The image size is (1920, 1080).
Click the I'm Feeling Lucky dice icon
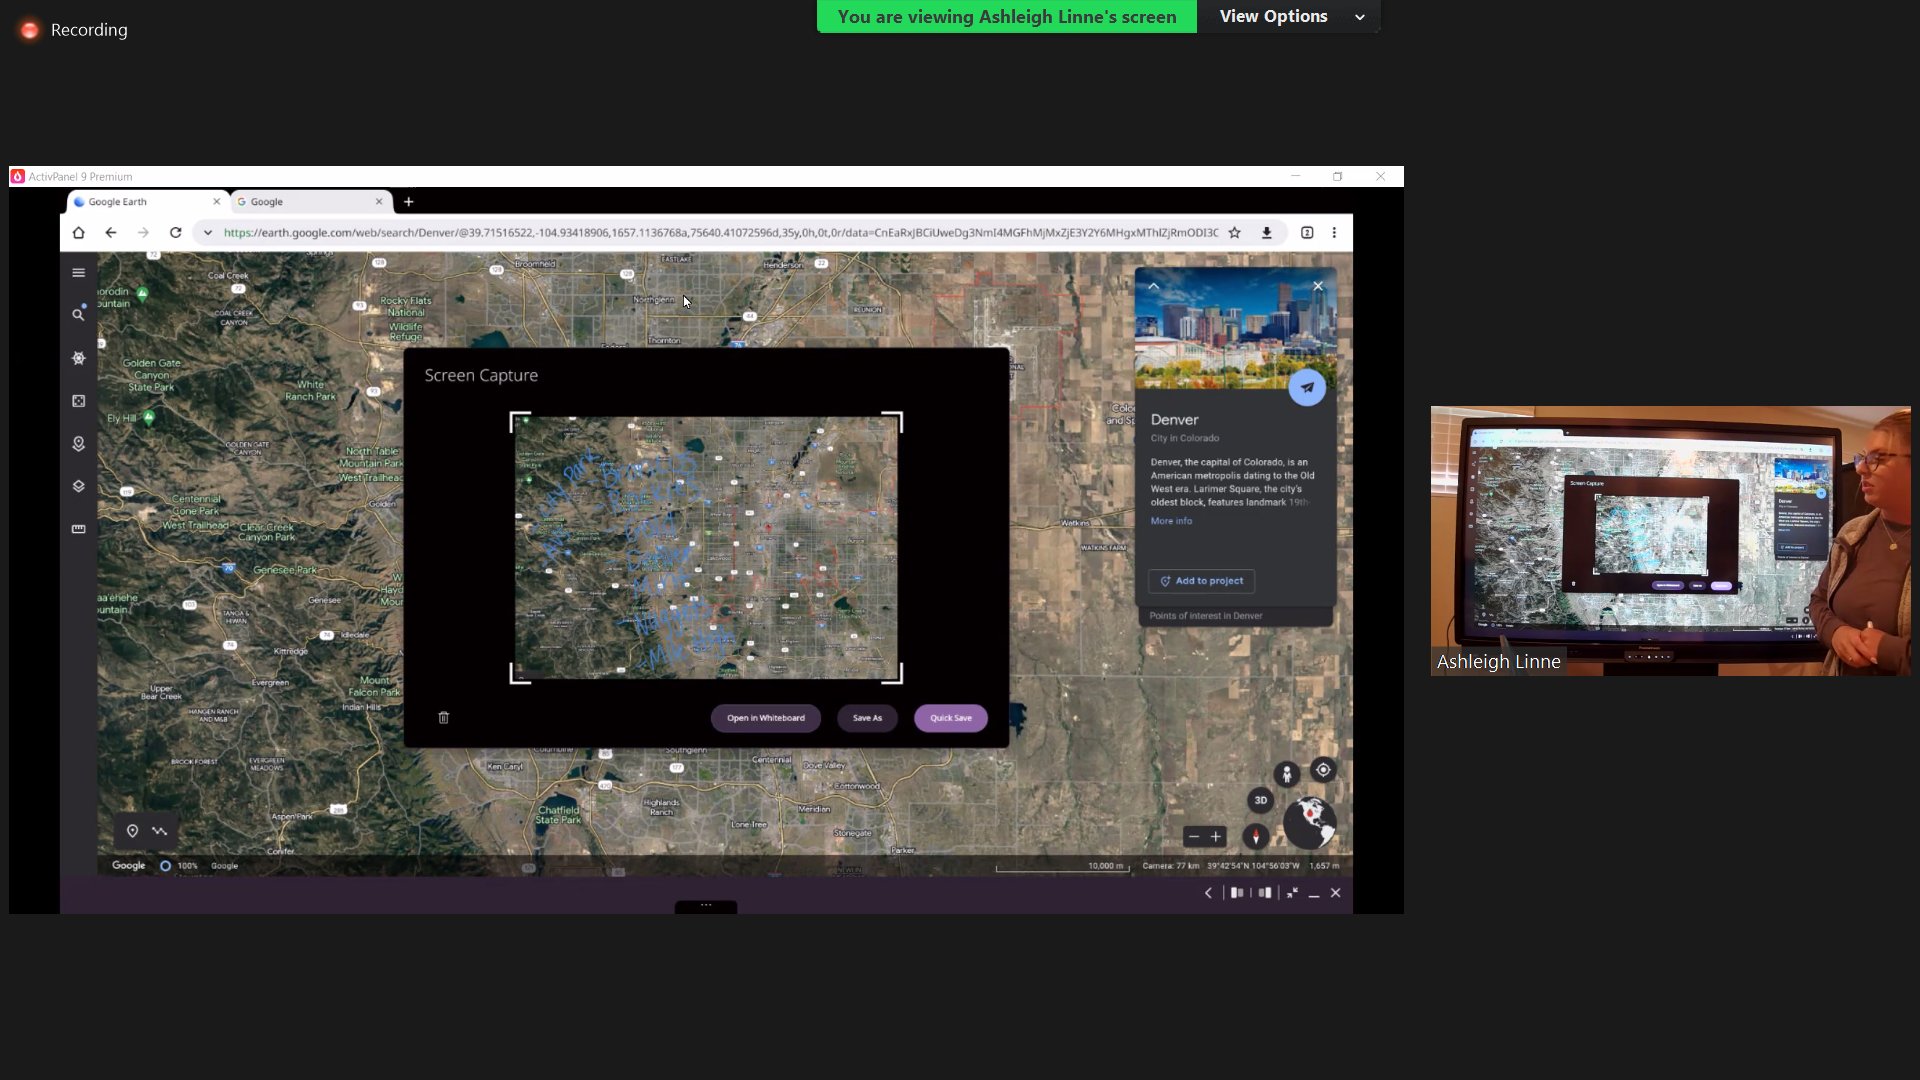pyautogui.click(x=78, y=401)
